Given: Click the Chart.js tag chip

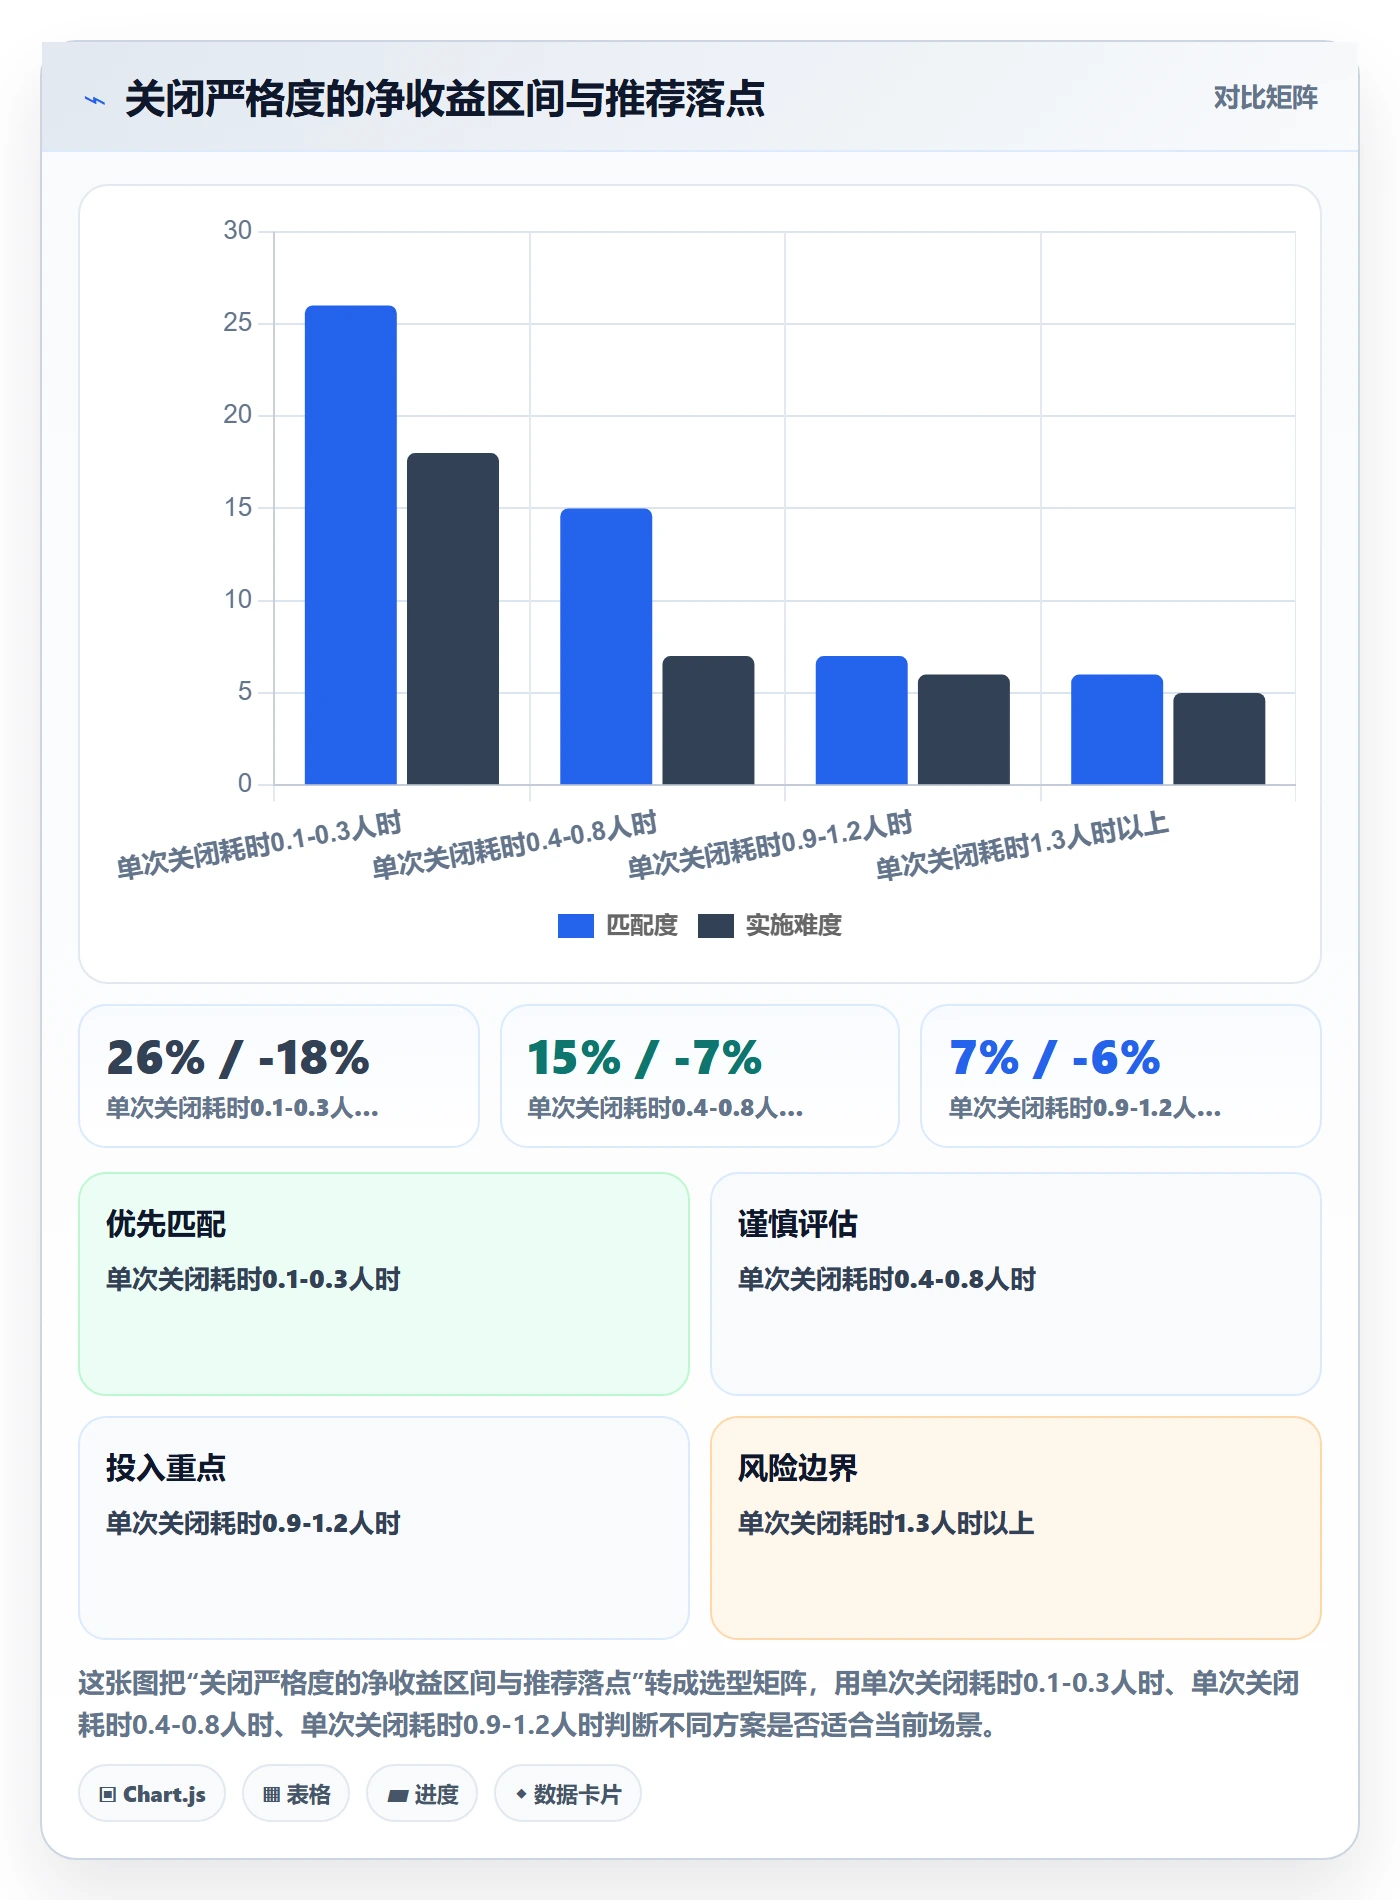Looking at the screenshot, I should tap(152, 1794).
